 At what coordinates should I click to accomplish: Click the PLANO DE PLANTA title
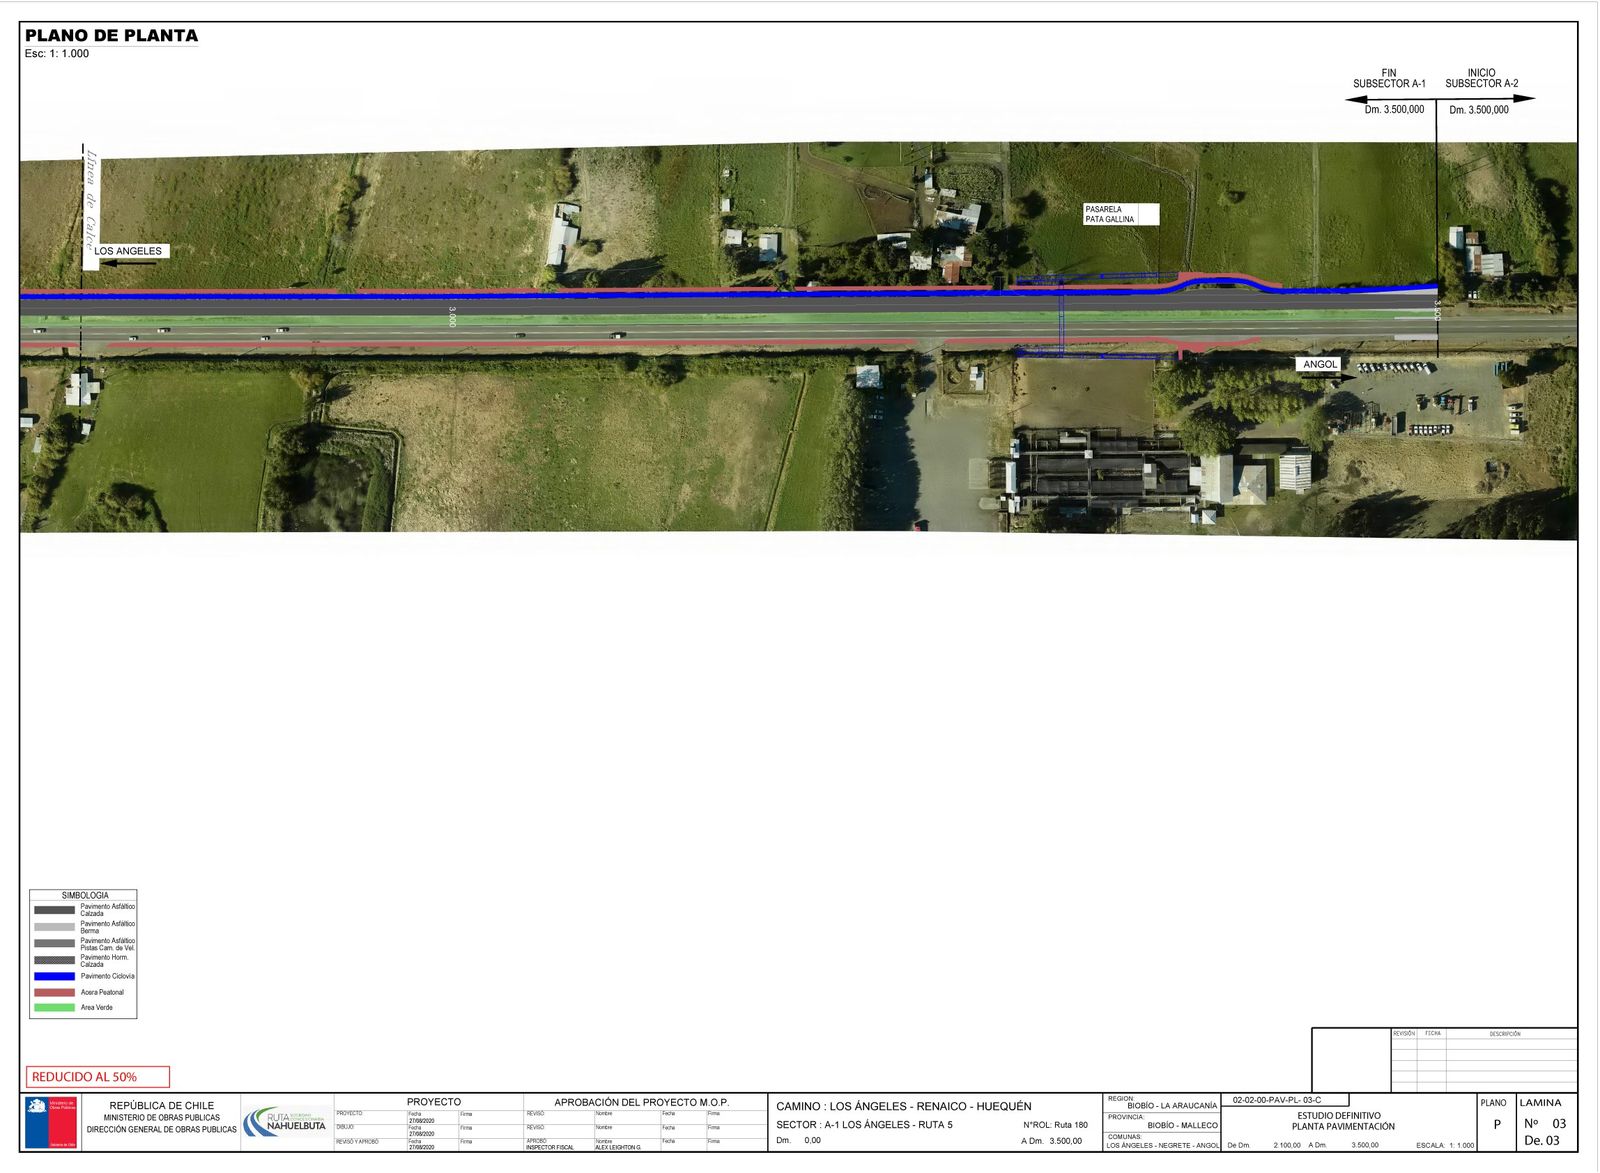(x=111, y=36)
